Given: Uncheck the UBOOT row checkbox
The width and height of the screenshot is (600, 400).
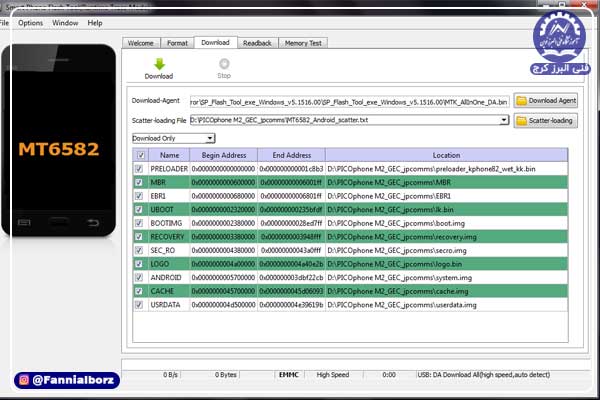Looking at the screenshot, I should click(139, 209).
